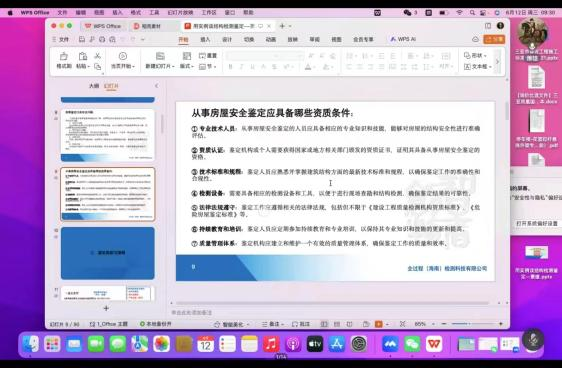The width and height of the screenshot is (562, 368).
Task: Open a new document tab with plus
Action: (x=282, y=26)
